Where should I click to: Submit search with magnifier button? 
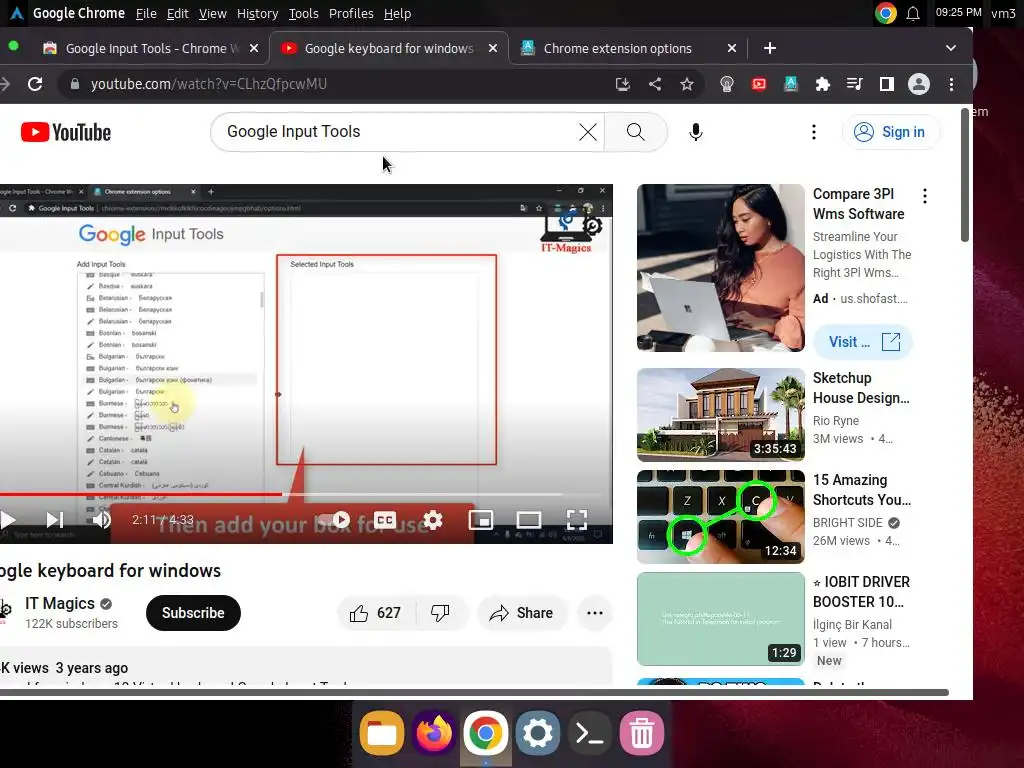[635, 132]
